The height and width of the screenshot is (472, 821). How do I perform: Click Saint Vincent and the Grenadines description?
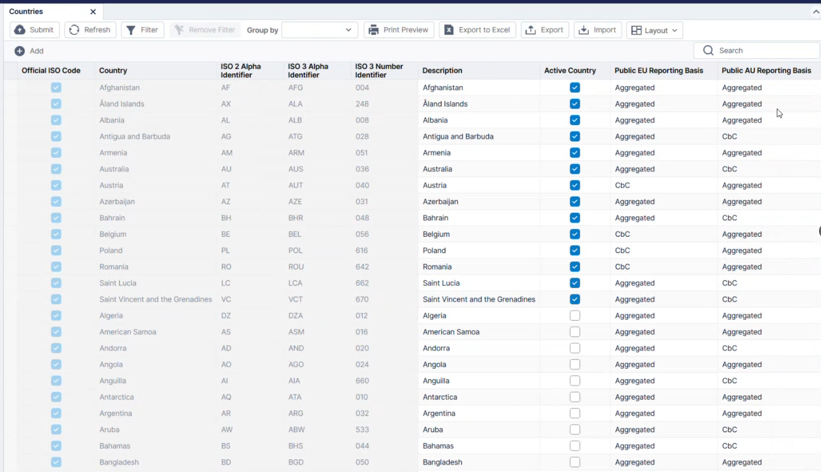point(479,299)
